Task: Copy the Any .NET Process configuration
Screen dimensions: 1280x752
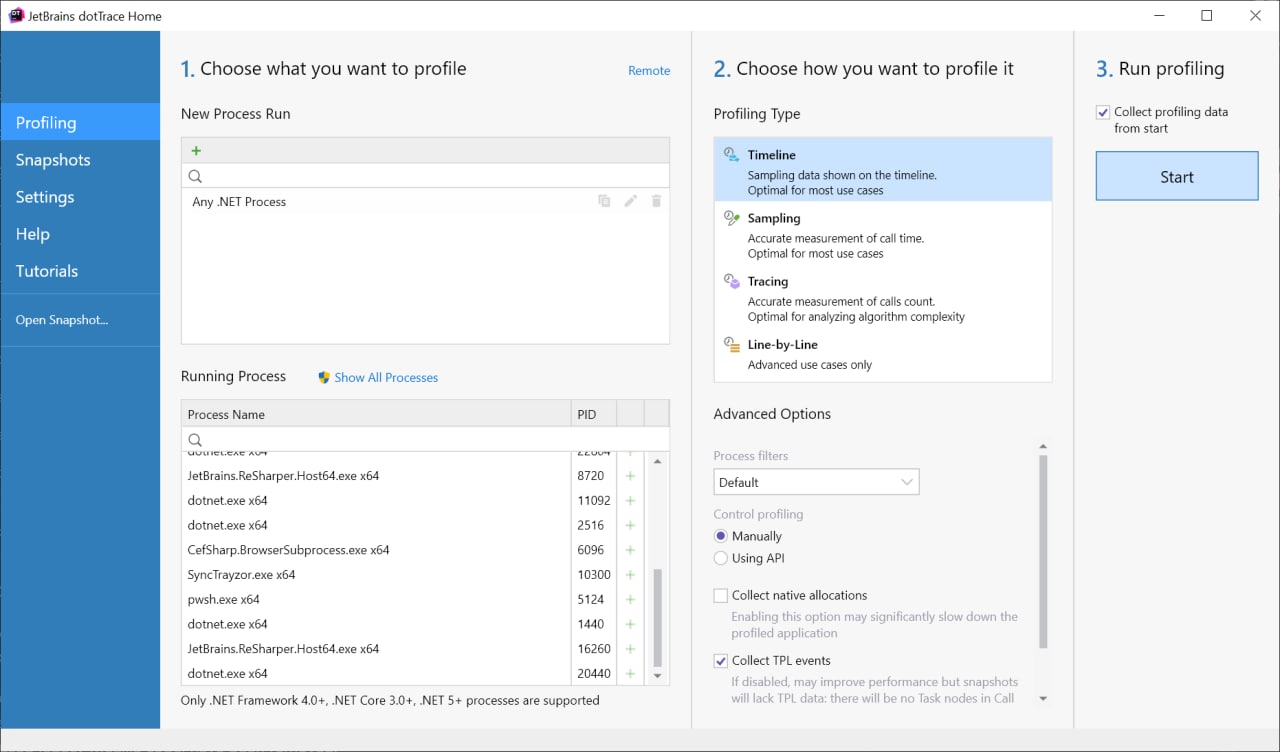Action: tap(604, 201)
